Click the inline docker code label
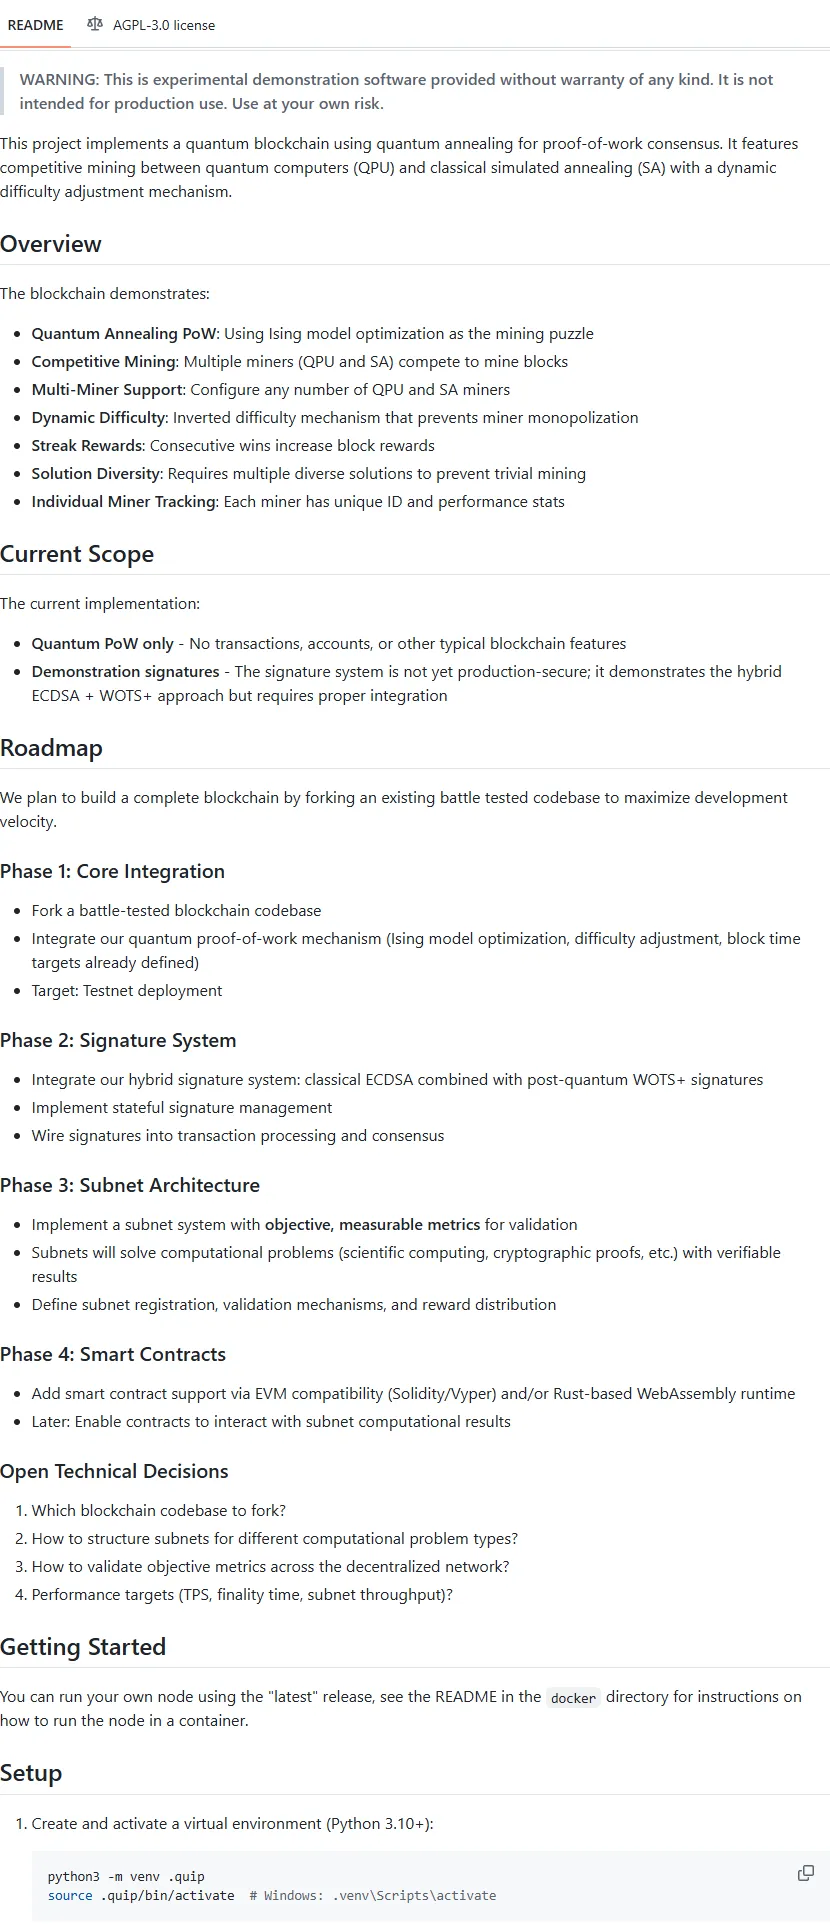This screenshot has width=830, height=1932. (573, 1698)
